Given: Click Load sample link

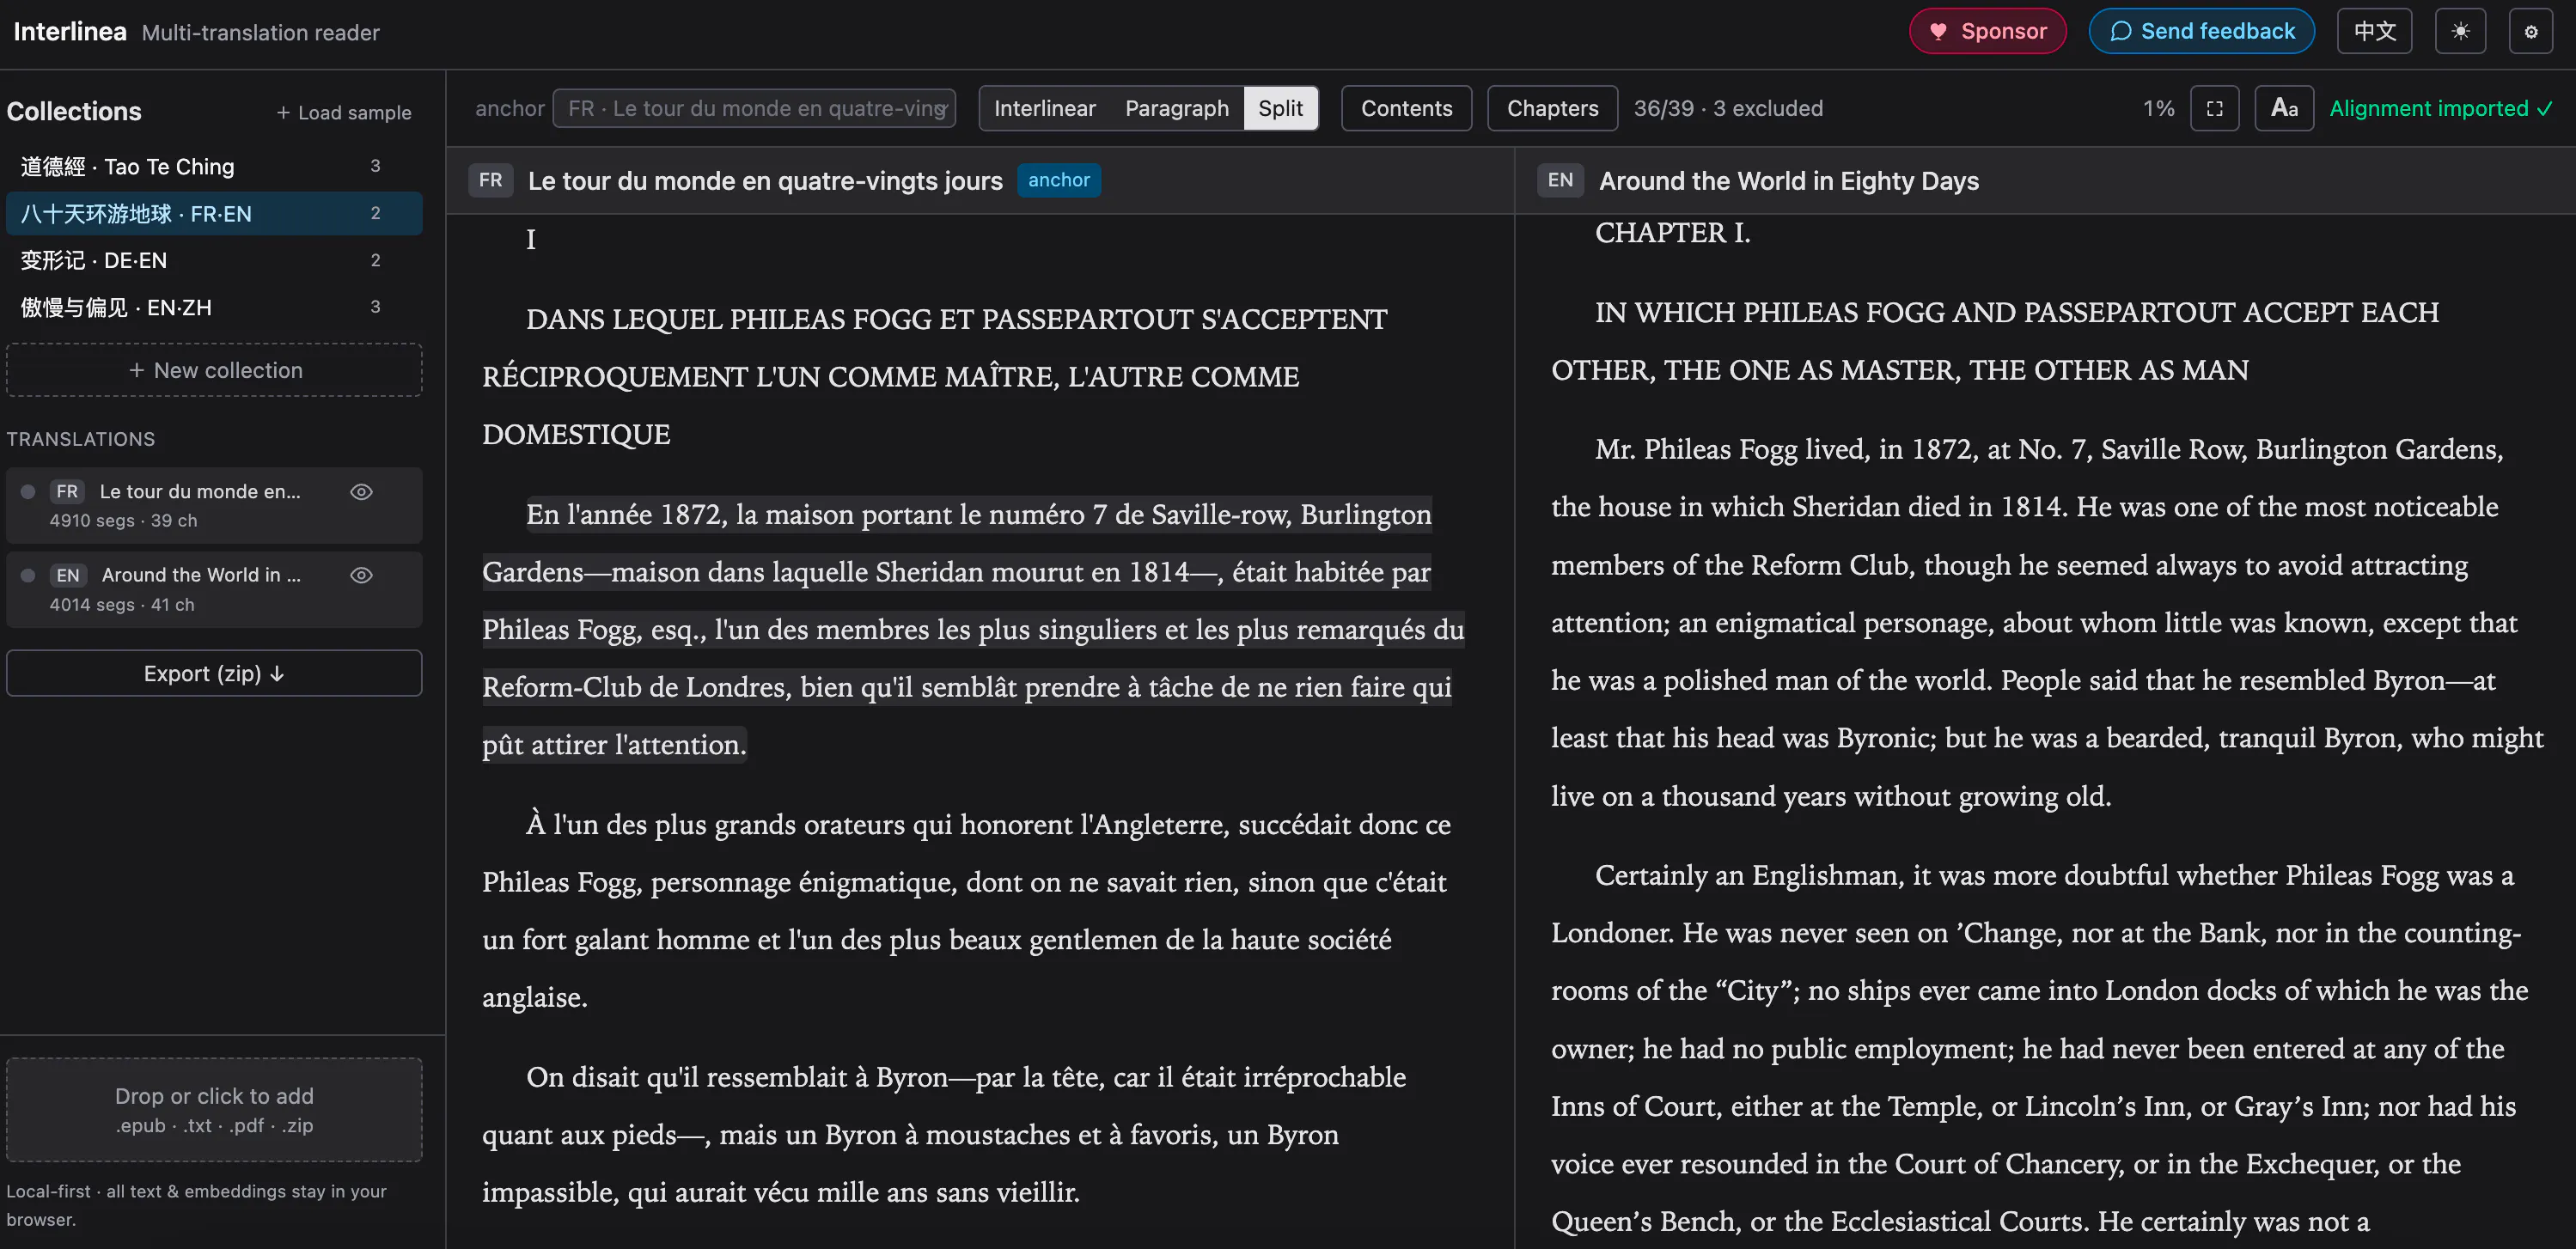Looking at the screenshot, I should point(344,112).
